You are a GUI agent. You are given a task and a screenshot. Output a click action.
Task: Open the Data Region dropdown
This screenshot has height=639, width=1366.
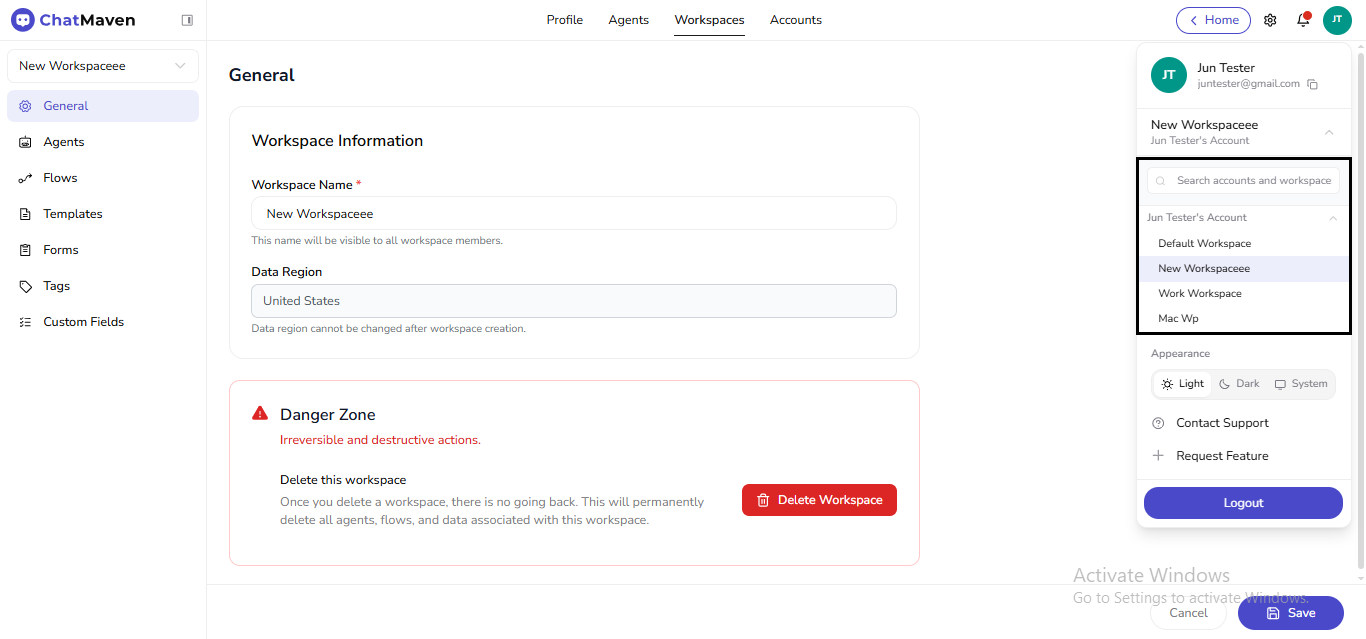click(573, 300)
